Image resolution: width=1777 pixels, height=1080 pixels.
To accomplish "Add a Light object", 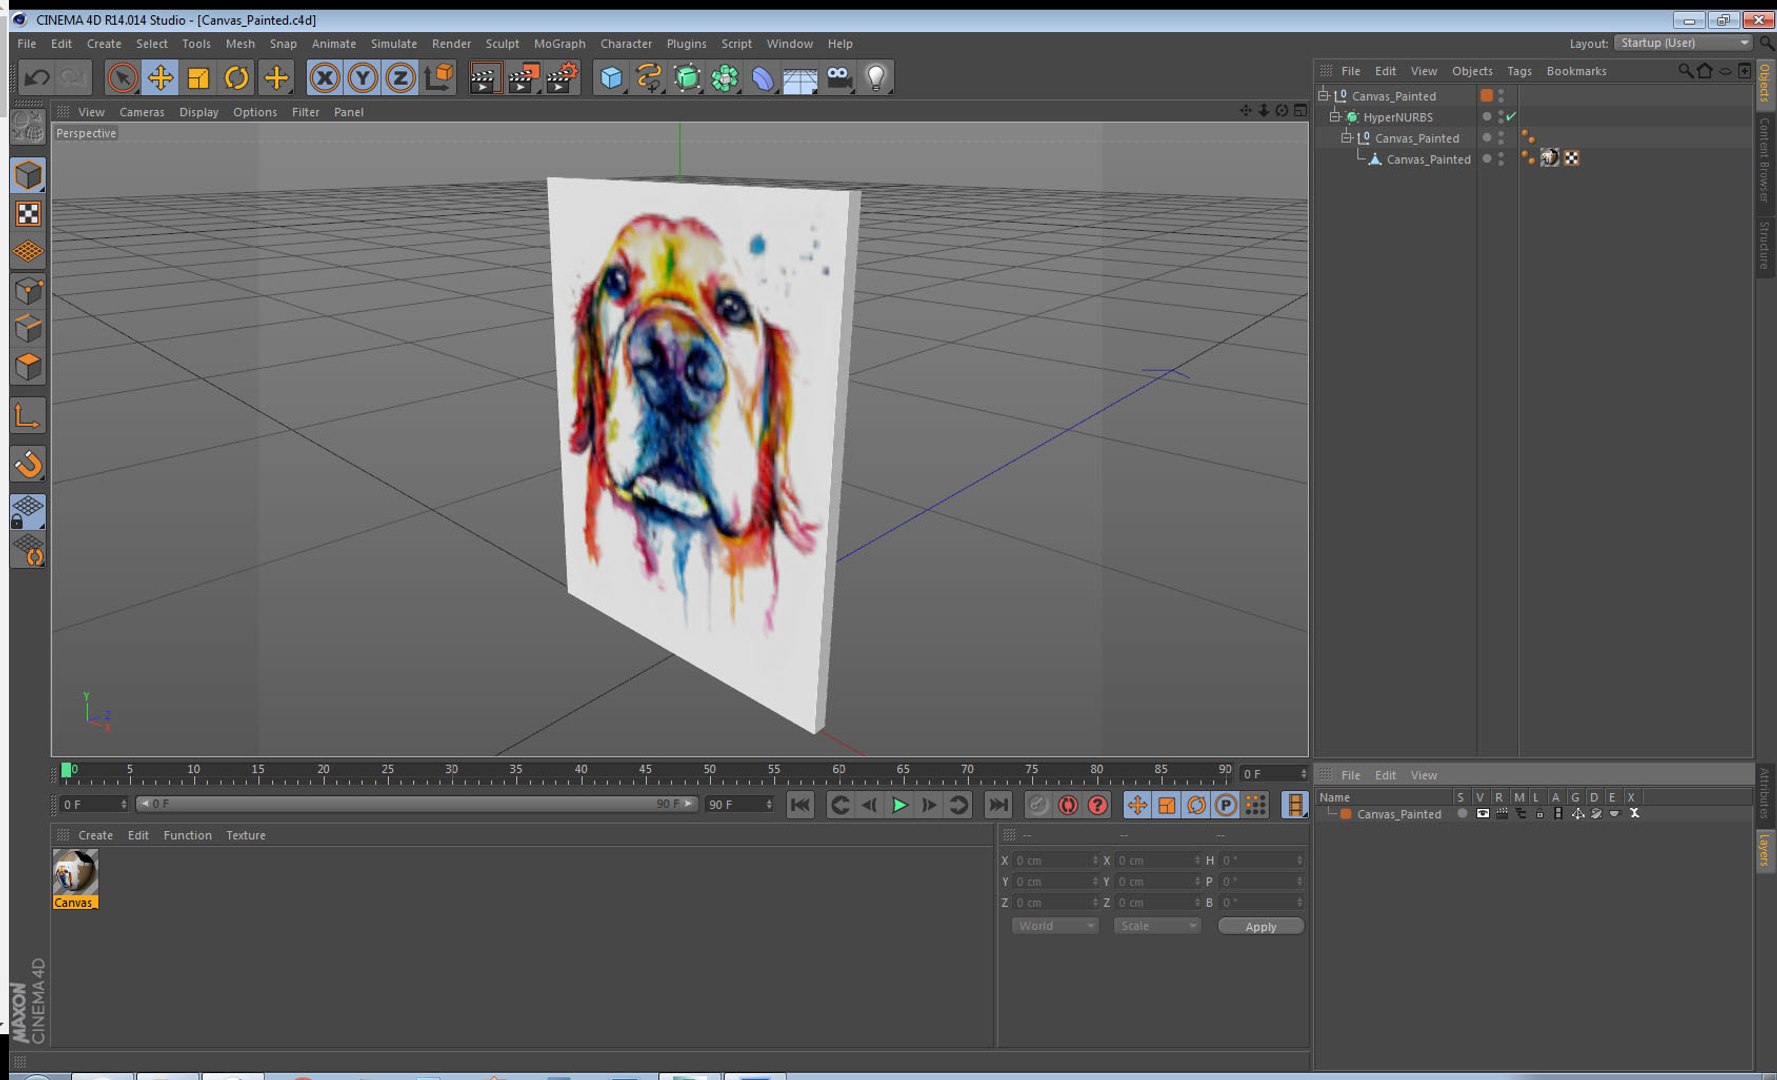I will tap(877, 78).
